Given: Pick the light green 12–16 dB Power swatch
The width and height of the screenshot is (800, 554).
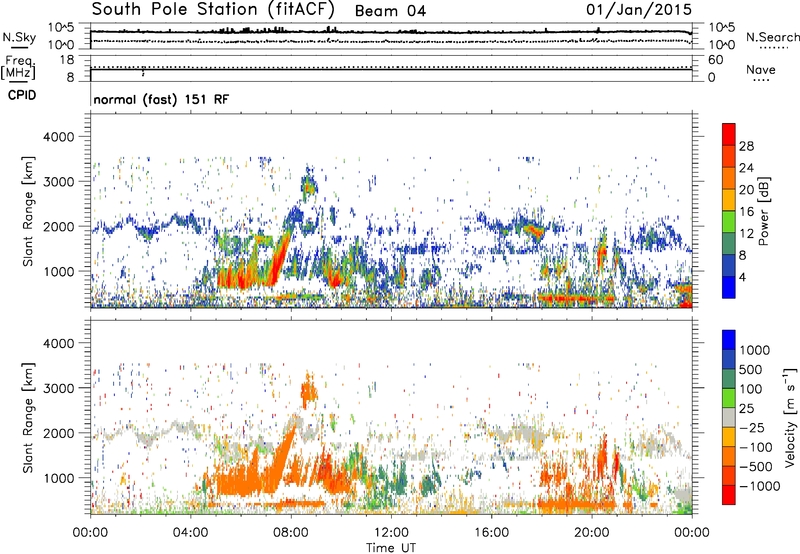Looking at the screenshot, I should [x=729, y=222].
